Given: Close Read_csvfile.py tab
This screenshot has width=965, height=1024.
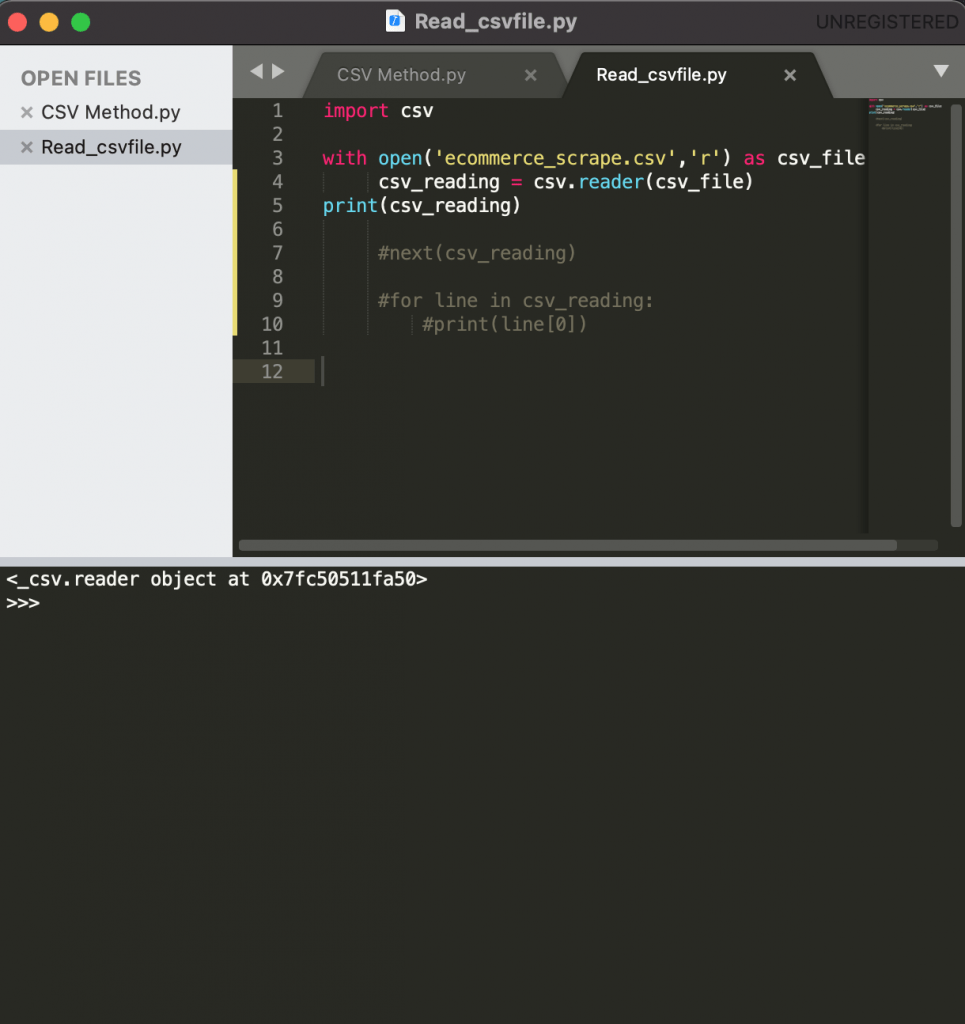Looking at the screenshot, I should click(x=790, y=76).
